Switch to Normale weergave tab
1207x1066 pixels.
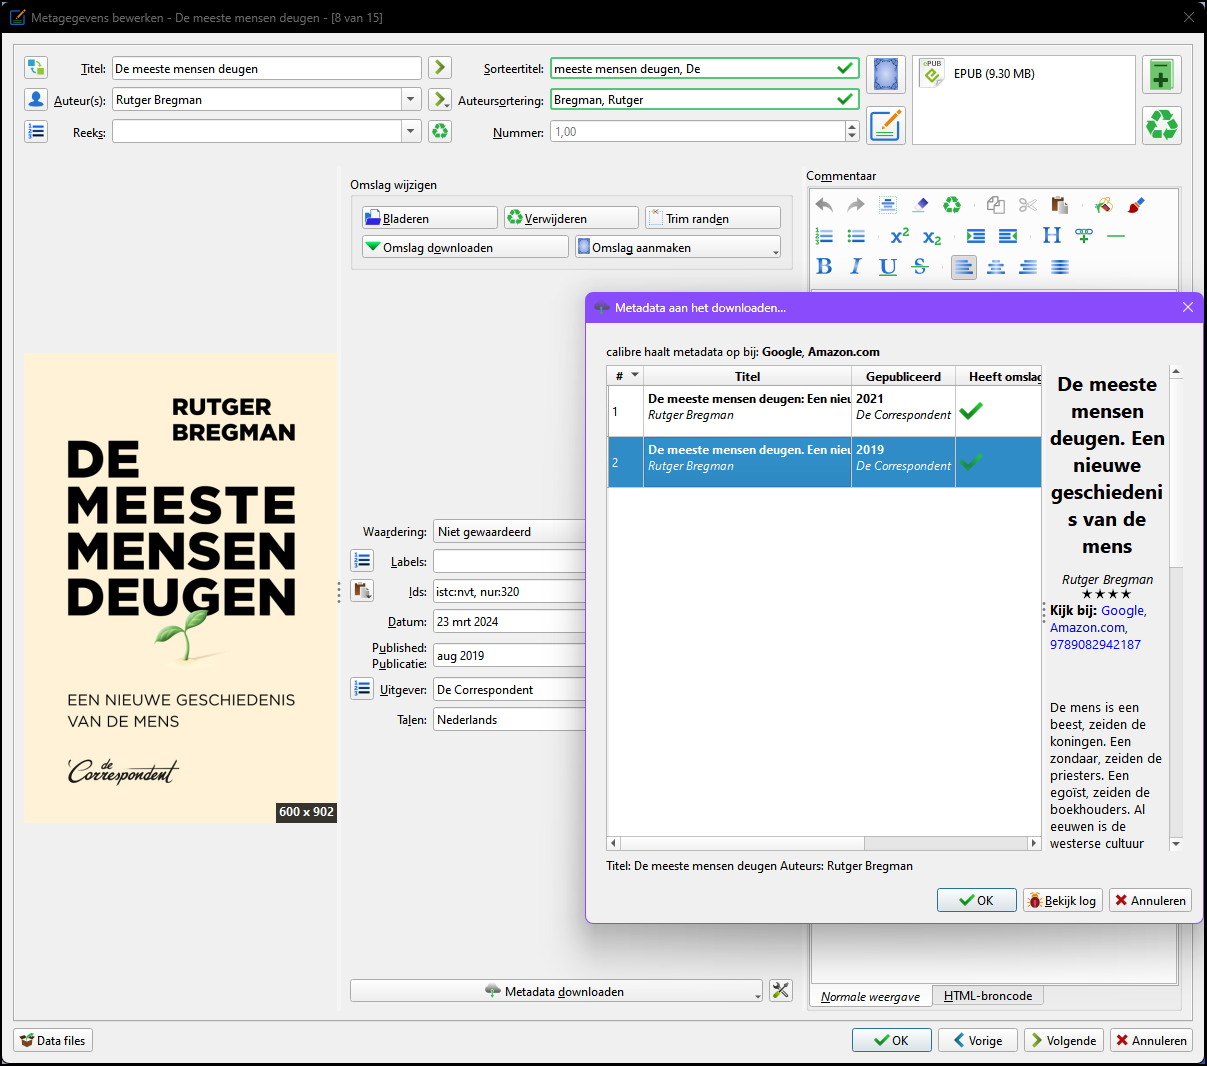tap(870, 996)
